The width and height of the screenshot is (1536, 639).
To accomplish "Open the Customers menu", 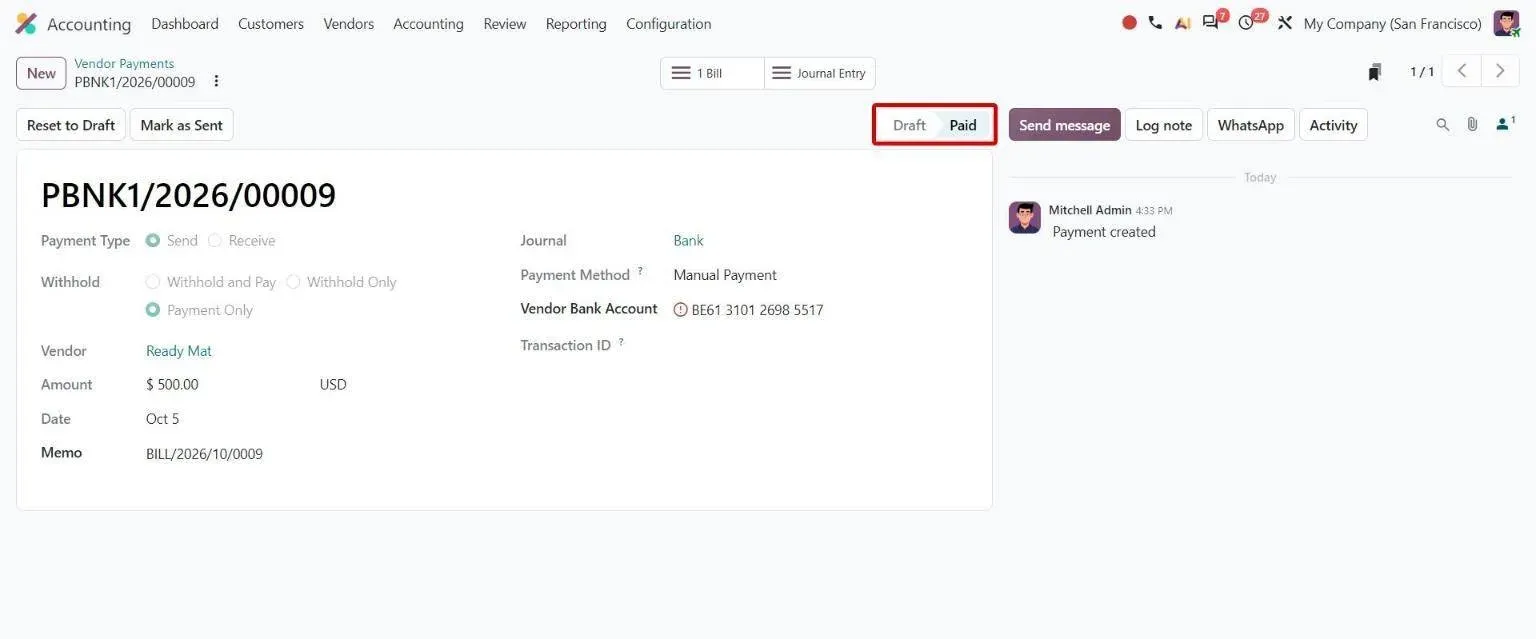I will coord(271,23).
